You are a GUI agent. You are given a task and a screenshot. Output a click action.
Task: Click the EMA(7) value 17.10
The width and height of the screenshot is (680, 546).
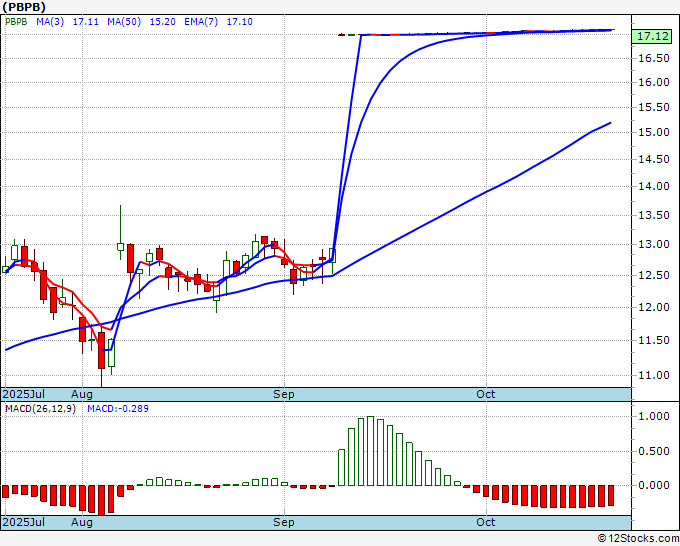pos(240,22)
